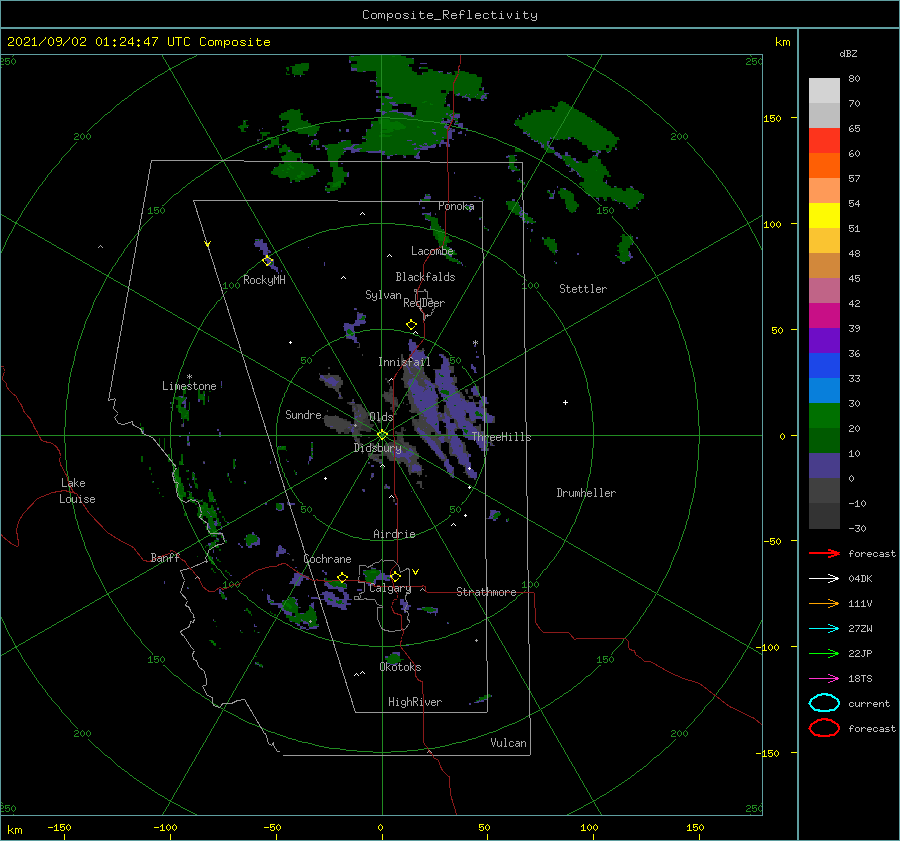Click the ThreeHills city label

tap(502, 437)
